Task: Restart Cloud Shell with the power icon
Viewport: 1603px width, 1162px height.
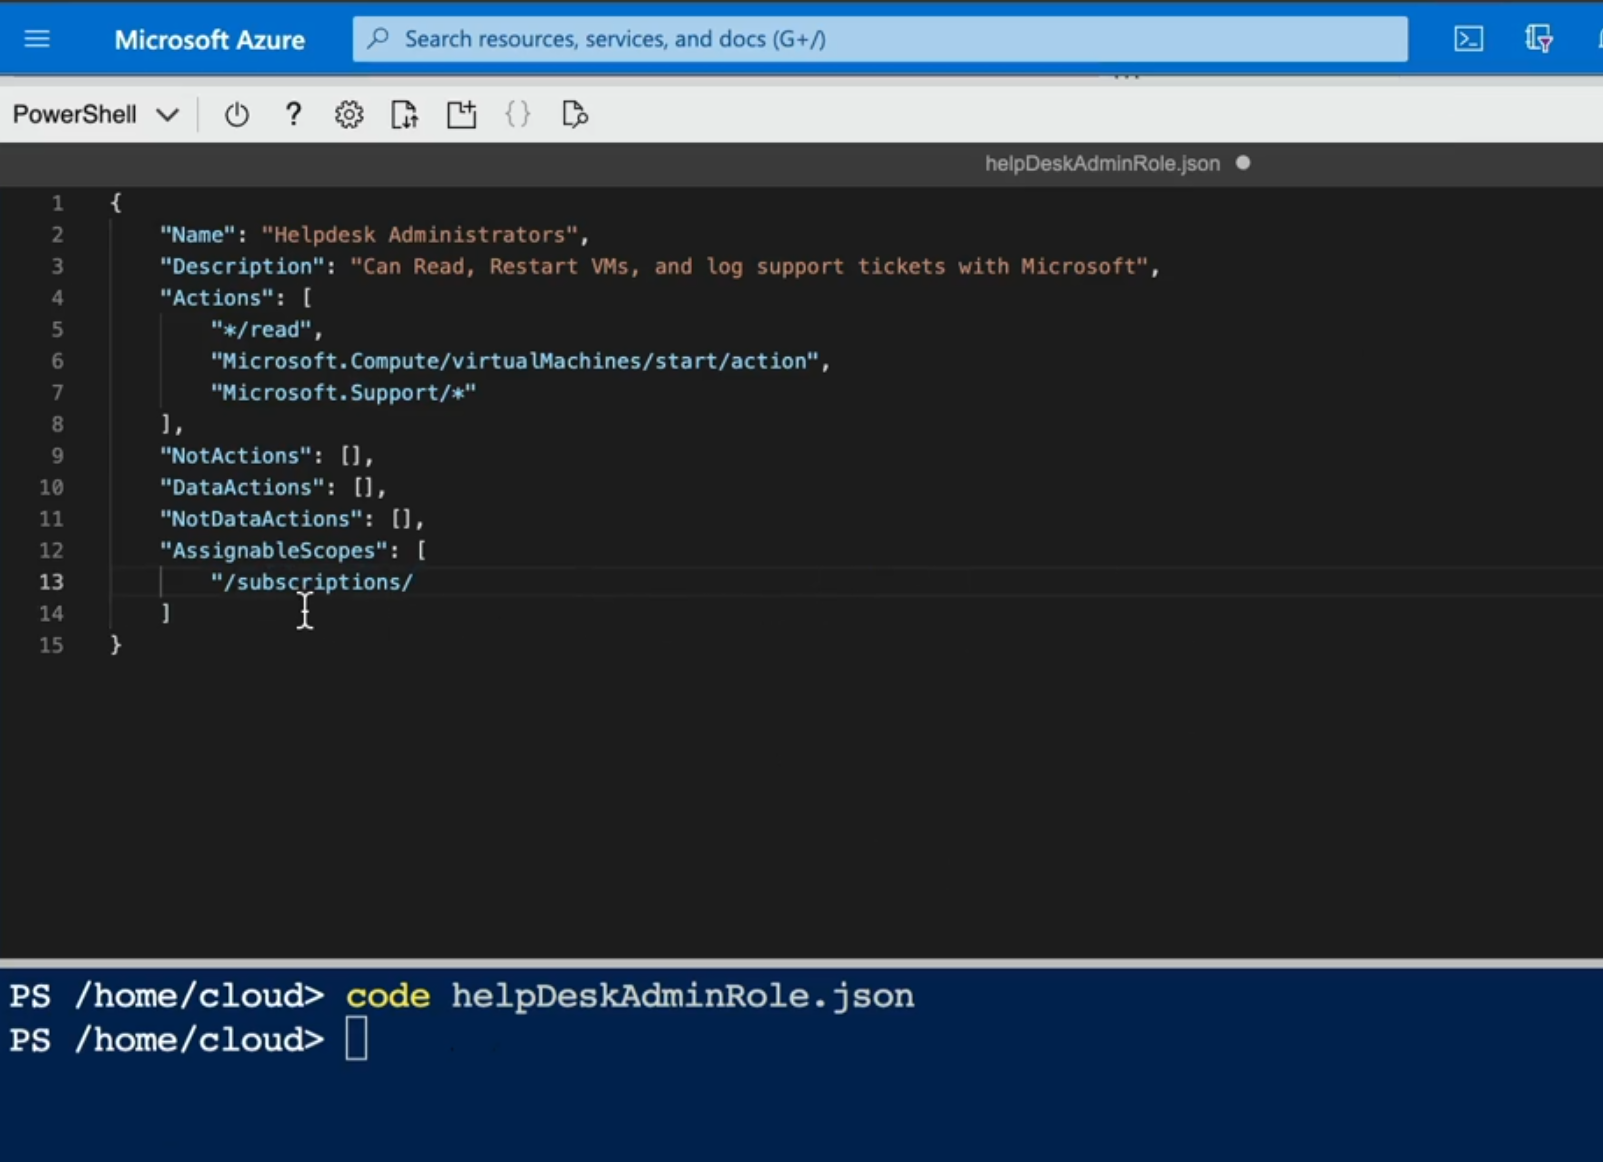Action: click(236, 115)
